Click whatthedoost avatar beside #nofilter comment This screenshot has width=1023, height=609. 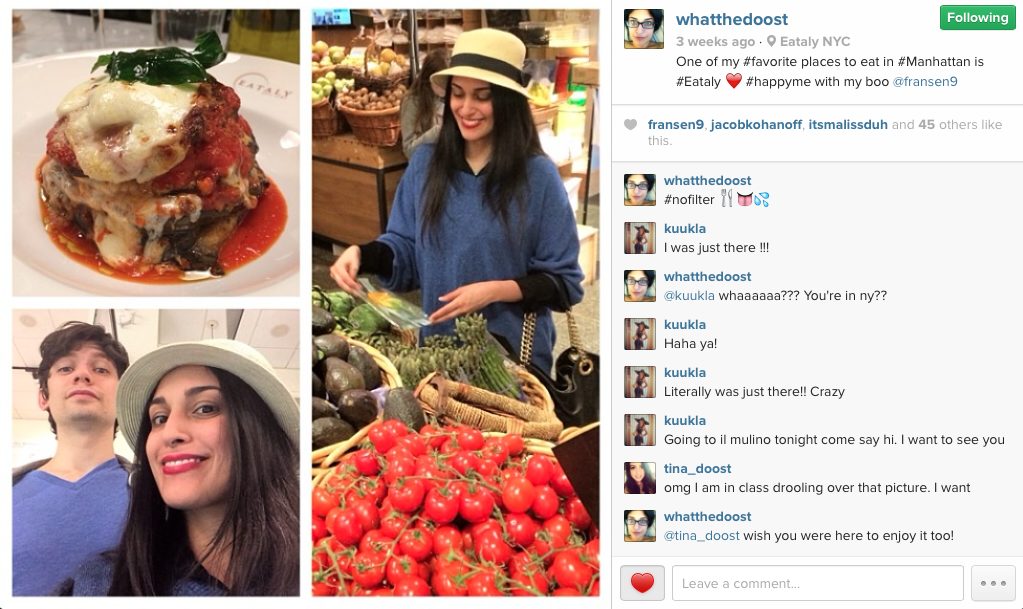(x=639, y=190)
